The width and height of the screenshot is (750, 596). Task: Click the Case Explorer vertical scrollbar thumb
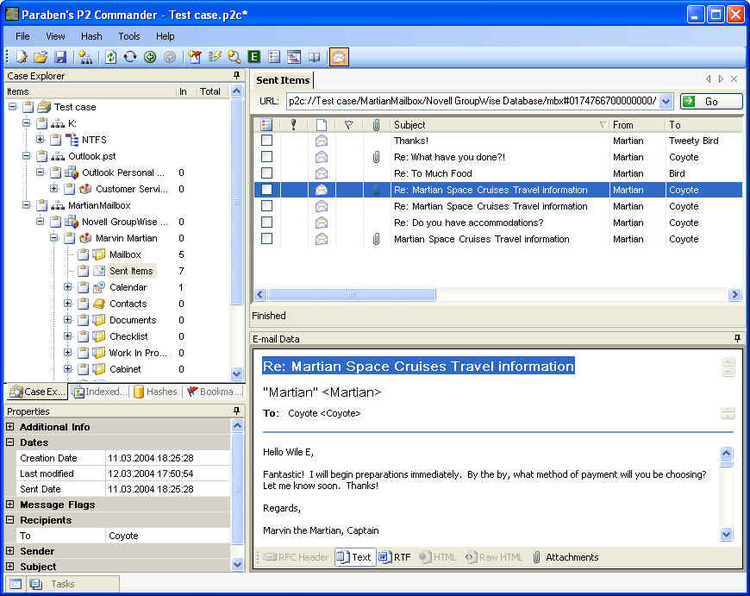tap(237, 201)
